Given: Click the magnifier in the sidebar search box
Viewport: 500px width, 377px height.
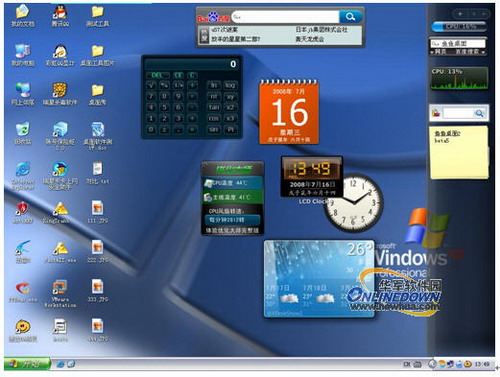Looking at the screenshot, I should point(479,113).
